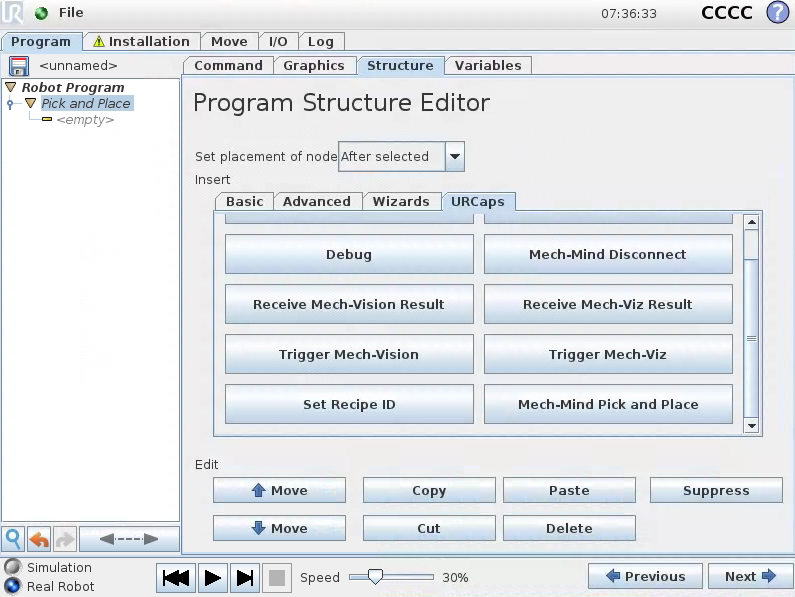The height and width of the screenshot is (597, 795).
Task: Insert Receive Mech-Vision Result node
Action: tap(349, 304)
